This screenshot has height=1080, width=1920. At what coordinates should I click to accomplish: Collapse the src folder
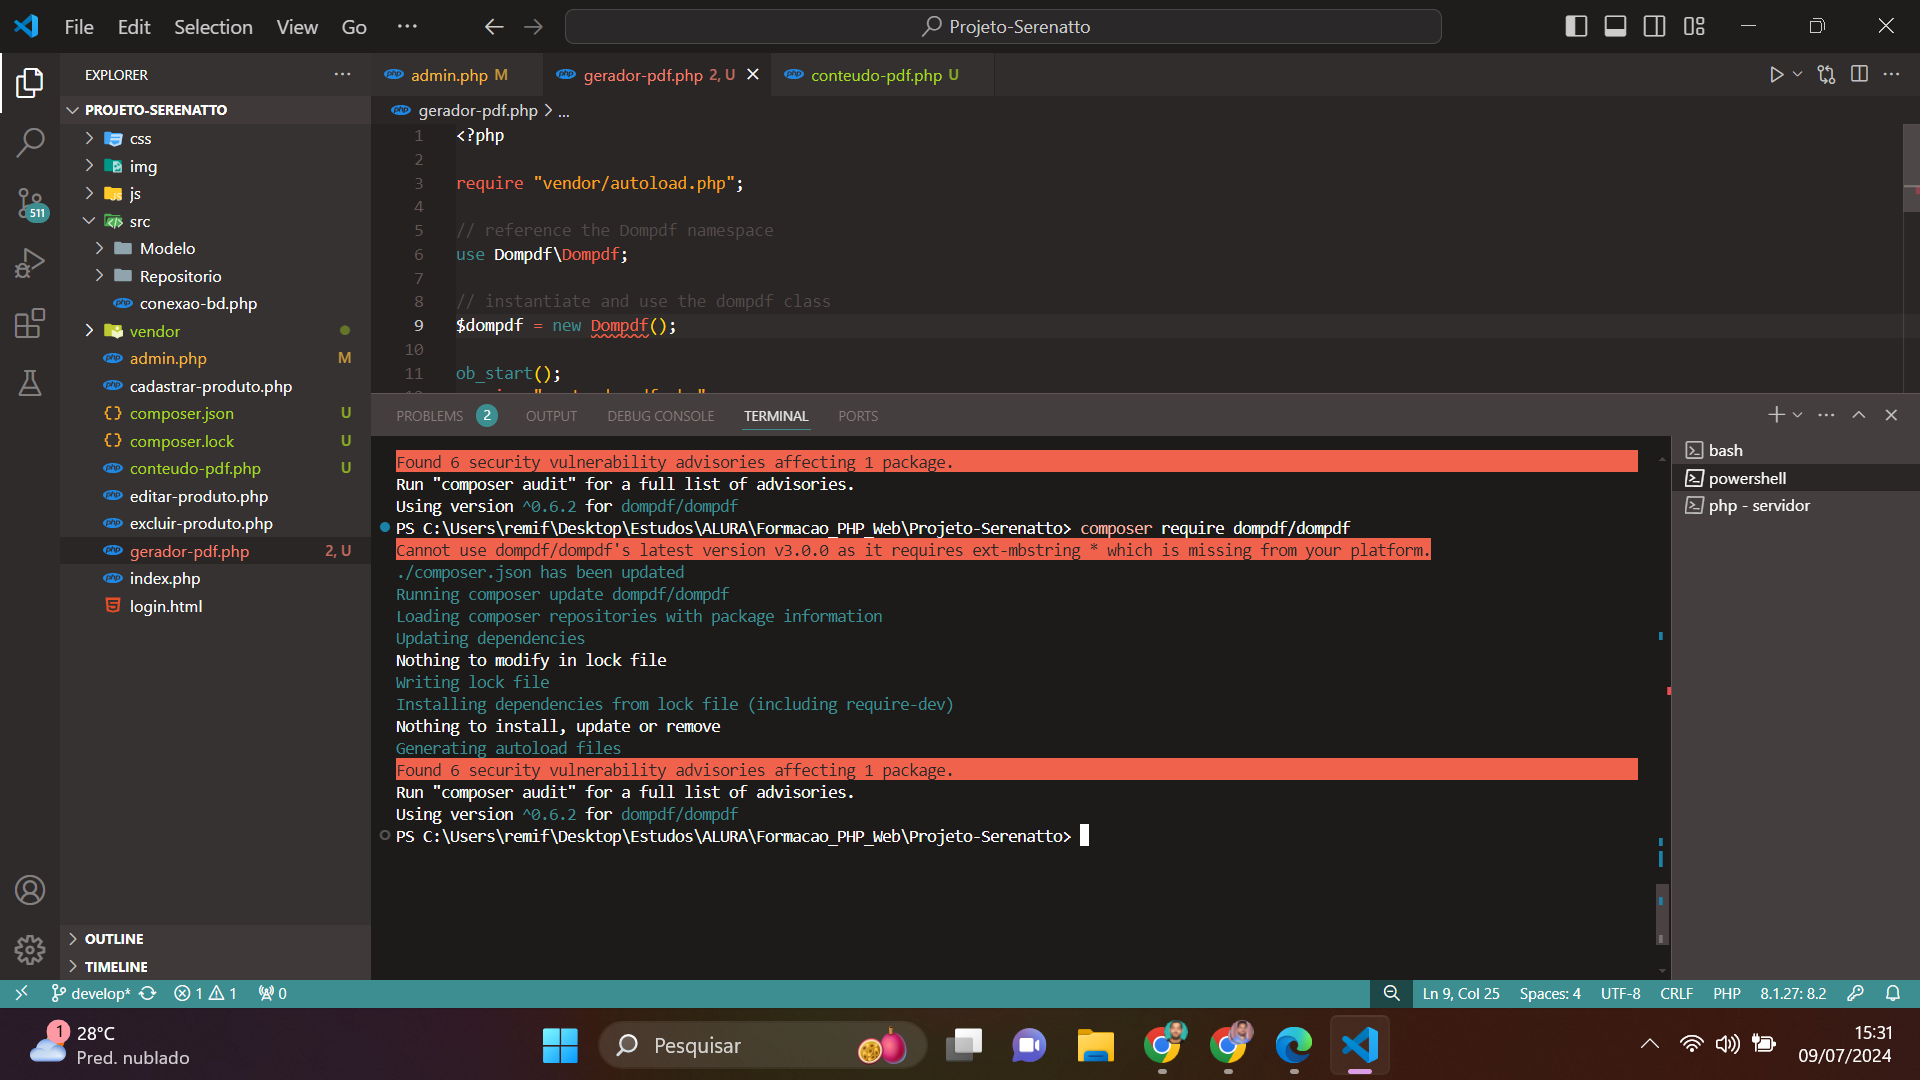(215, 221)
